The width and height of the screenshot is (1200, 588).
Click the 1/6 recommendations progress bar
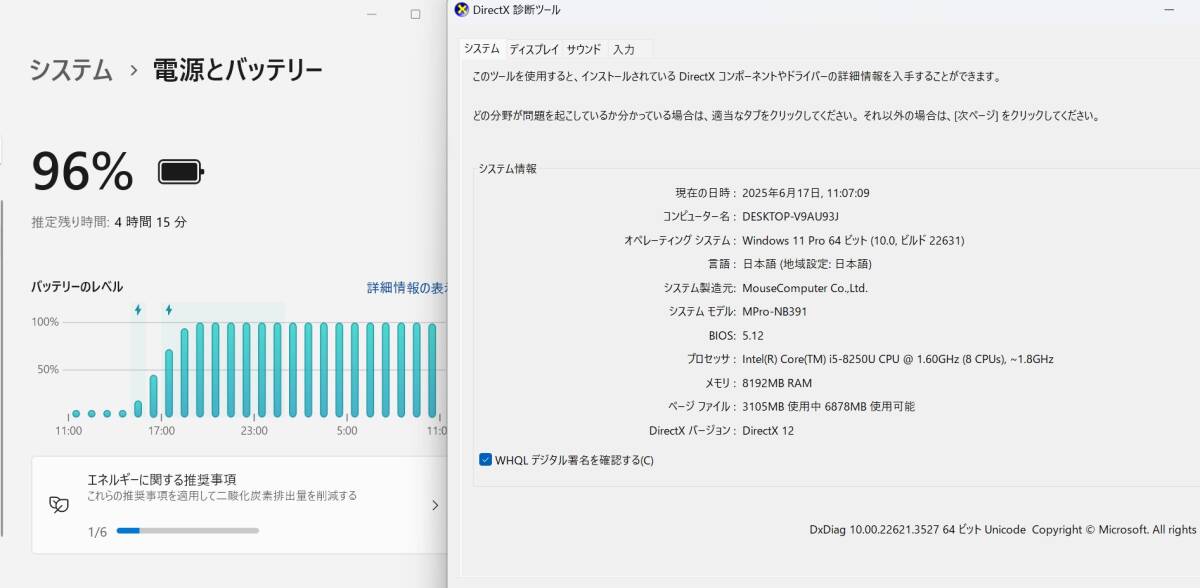coord(188,531)
